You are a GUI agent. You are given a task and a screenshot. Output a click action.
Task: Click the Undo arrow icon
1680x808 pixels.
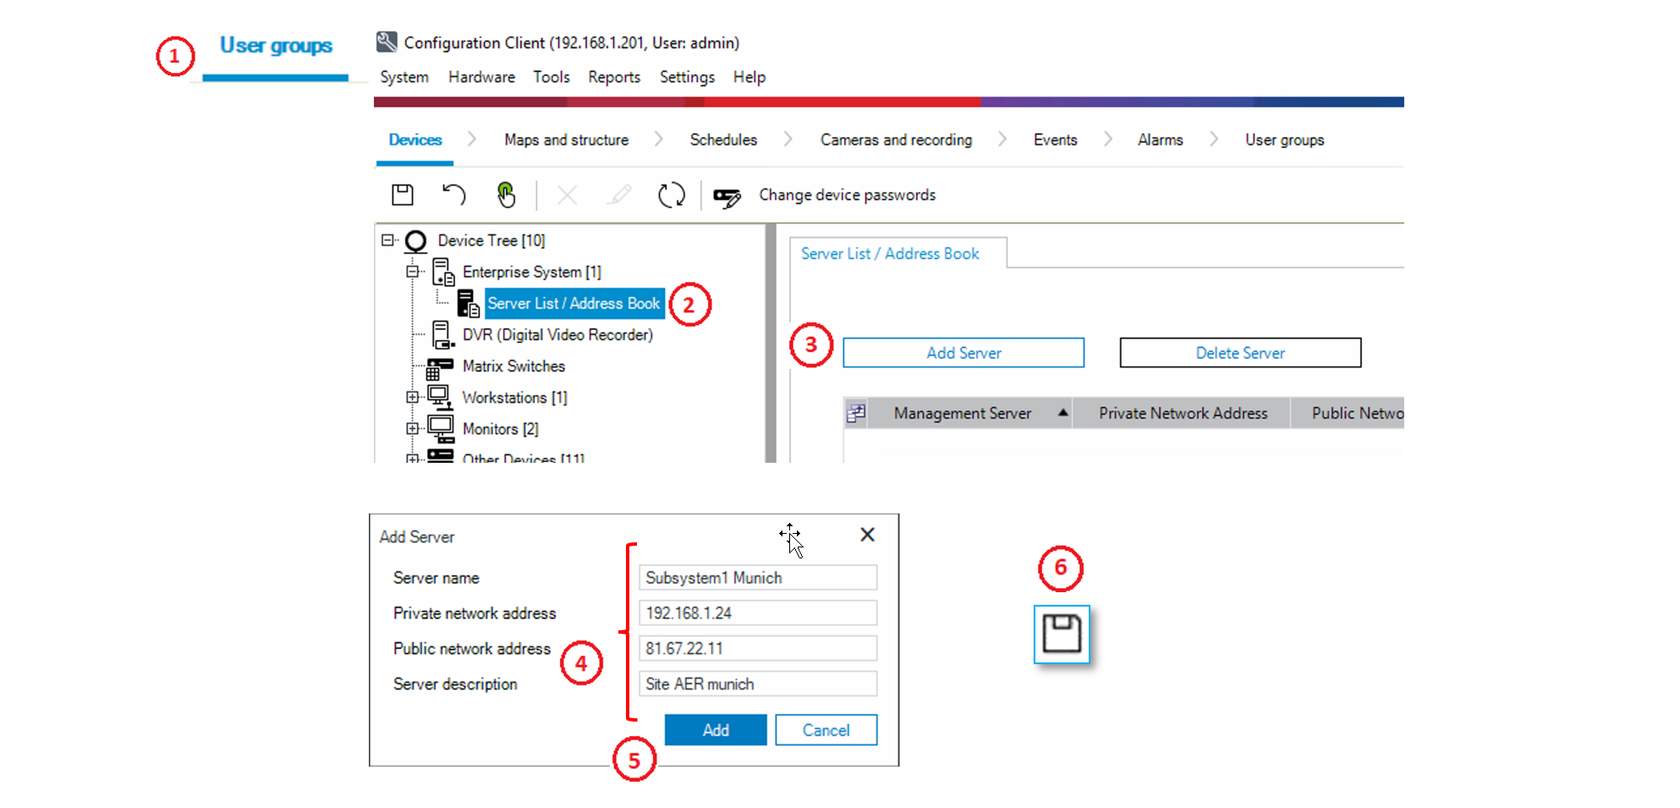(454, 194)
